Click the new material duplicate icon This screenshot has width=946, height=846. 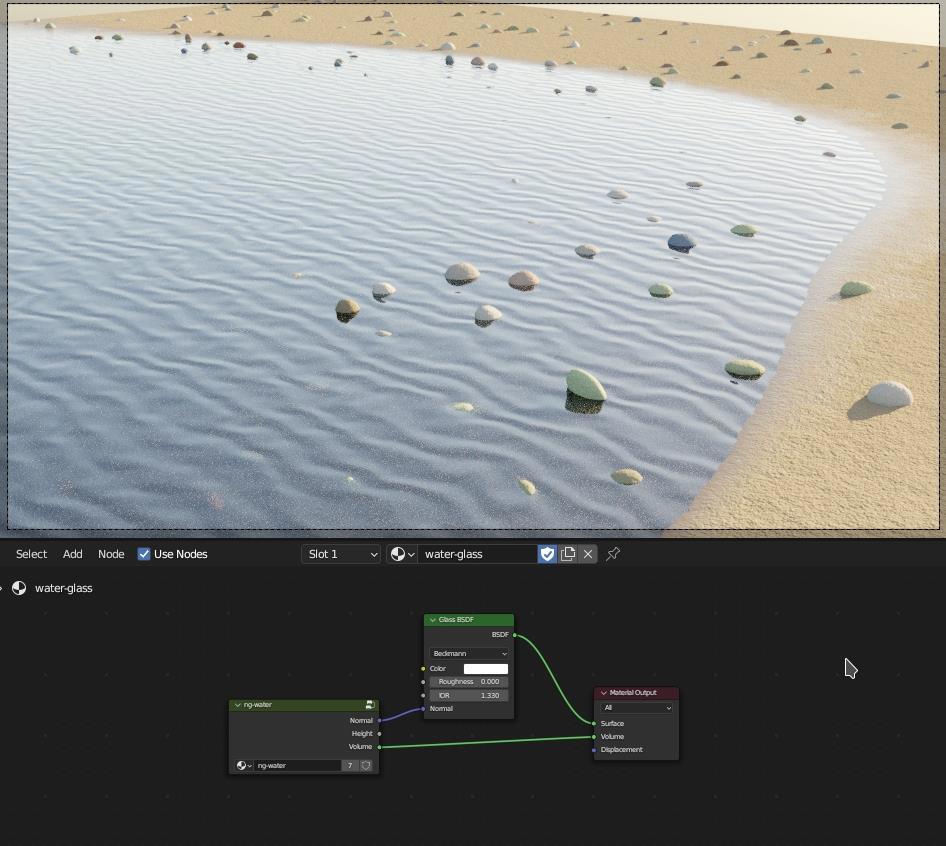[x=568, y=554]
